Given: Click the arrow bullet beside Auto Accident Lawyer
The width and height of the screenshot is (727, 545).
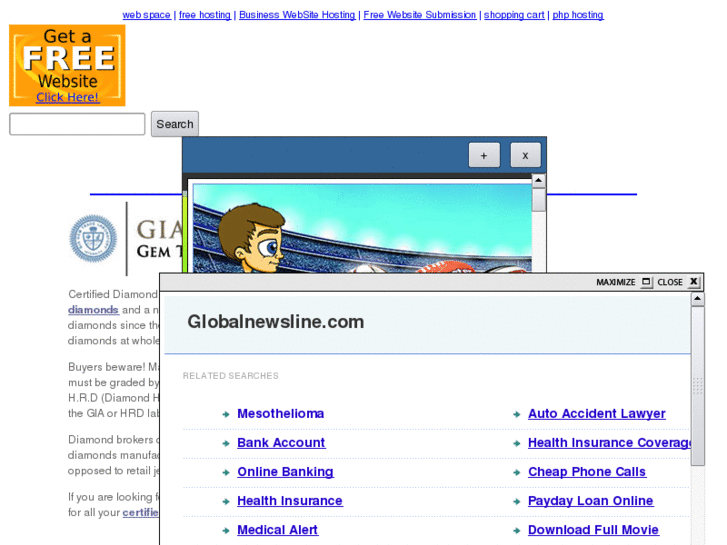Looking at the screenshot, I should pos(517,414).
